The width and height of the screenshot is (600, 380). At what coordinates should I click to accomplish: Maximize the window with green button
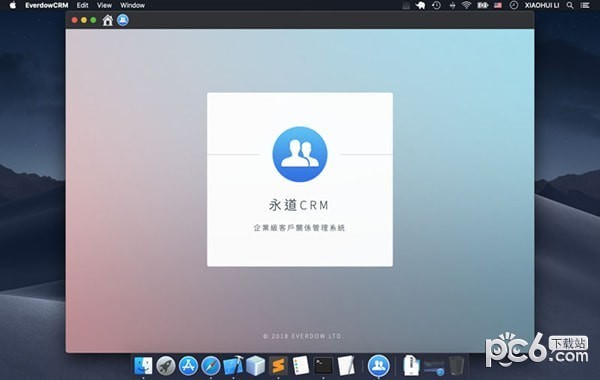[x=93, y=20]
